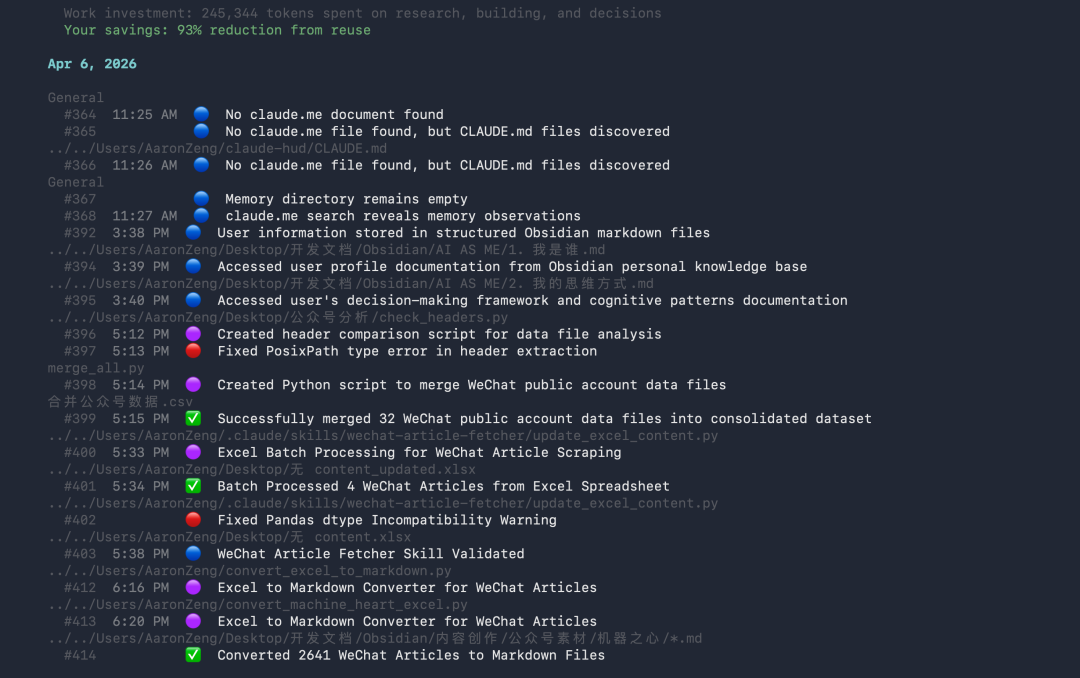This screenshot has width=1080, height=678.
Task: Click the red circle on entry #397
Action: coord(193,351)
